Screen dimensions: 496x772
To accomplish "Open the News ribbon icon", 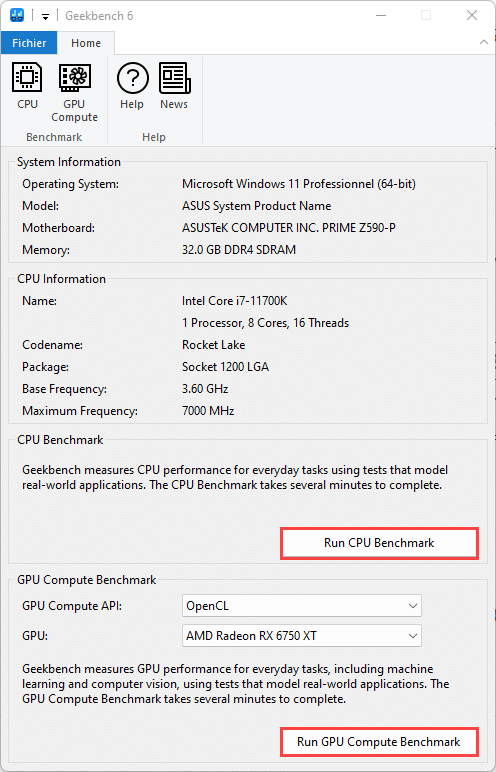I will (x=174, y=86).
